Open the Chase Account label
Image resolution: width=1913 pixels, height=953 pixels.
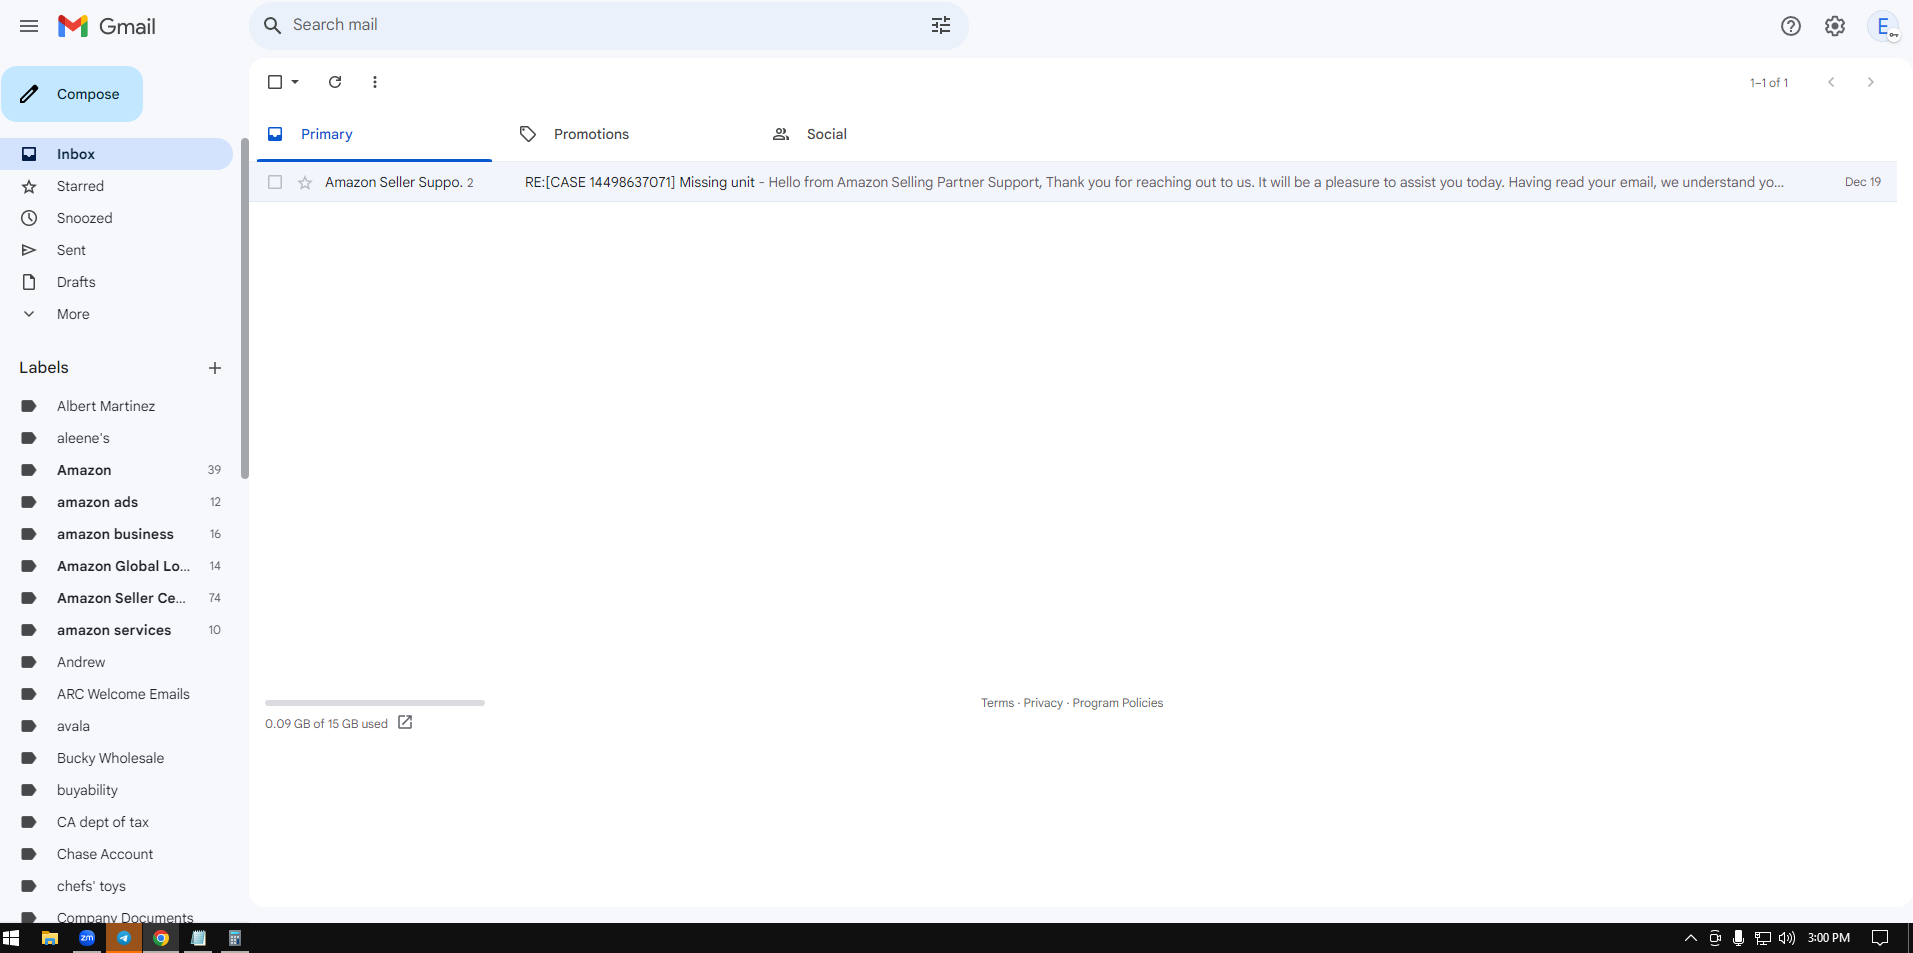pos(116,854)
